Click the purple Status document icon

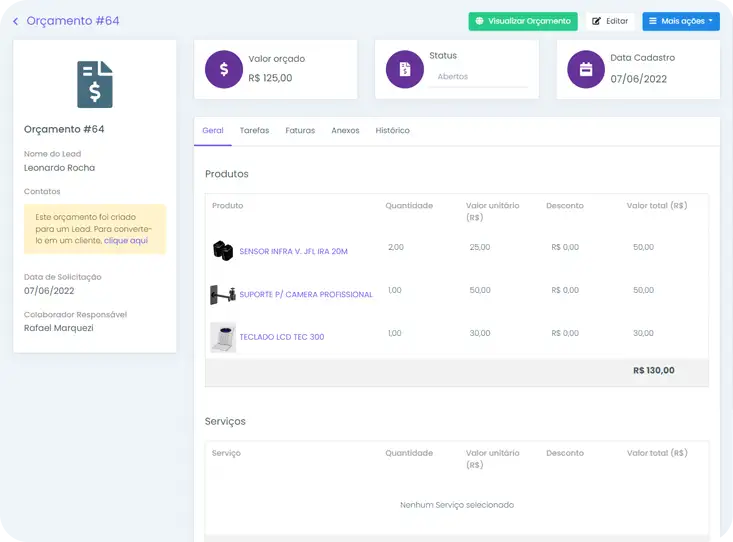click(405, 69)
